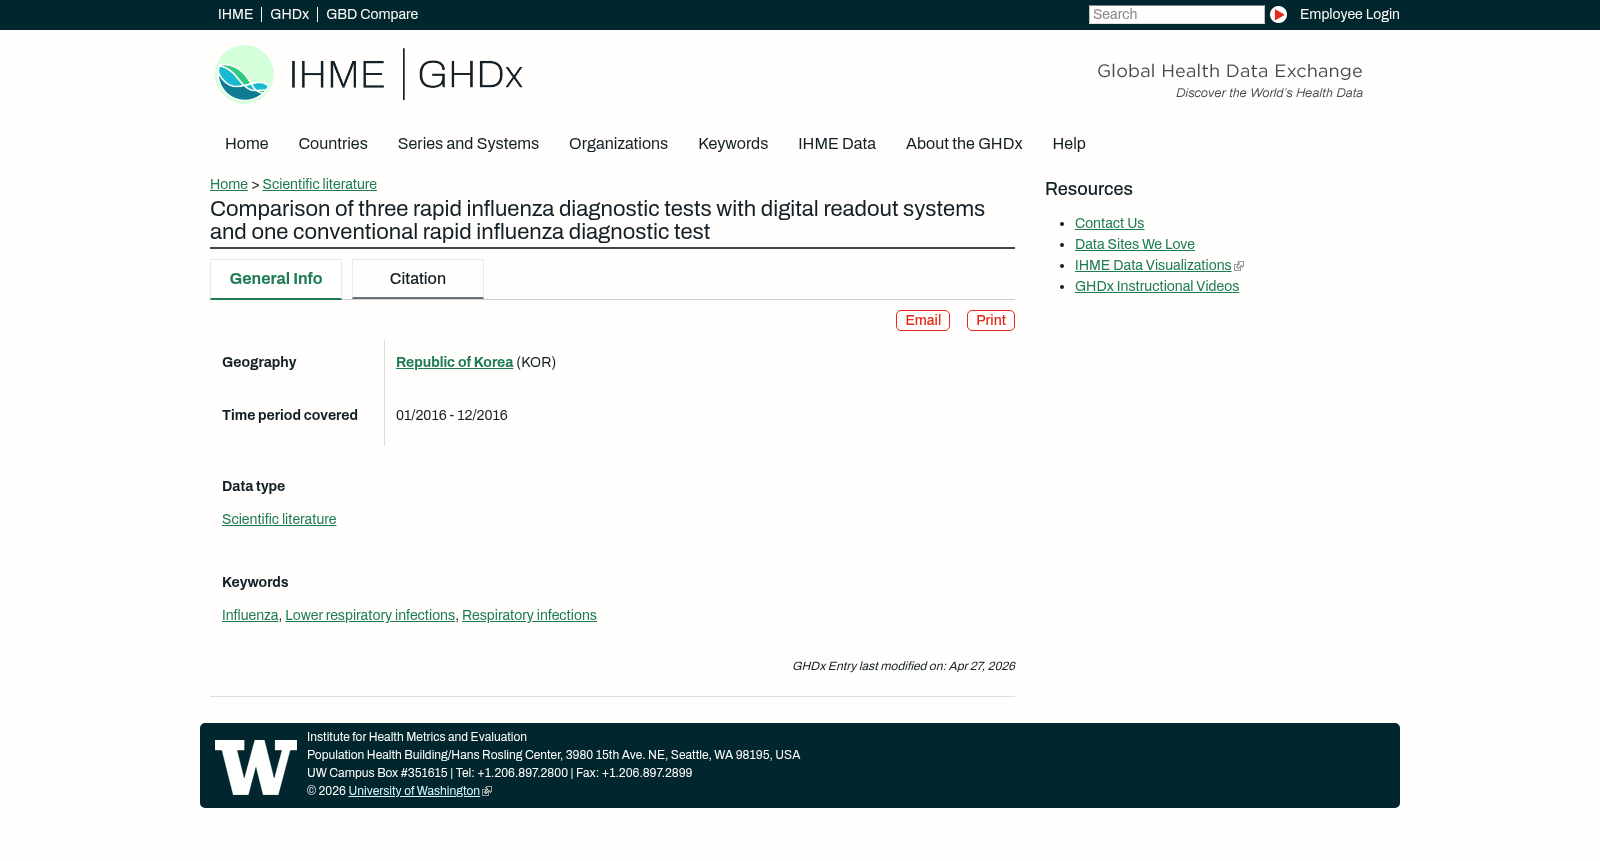This screenshot has height=861, width=1600.
Task: Open the Keywords menu item
Action: click(733, 144)
